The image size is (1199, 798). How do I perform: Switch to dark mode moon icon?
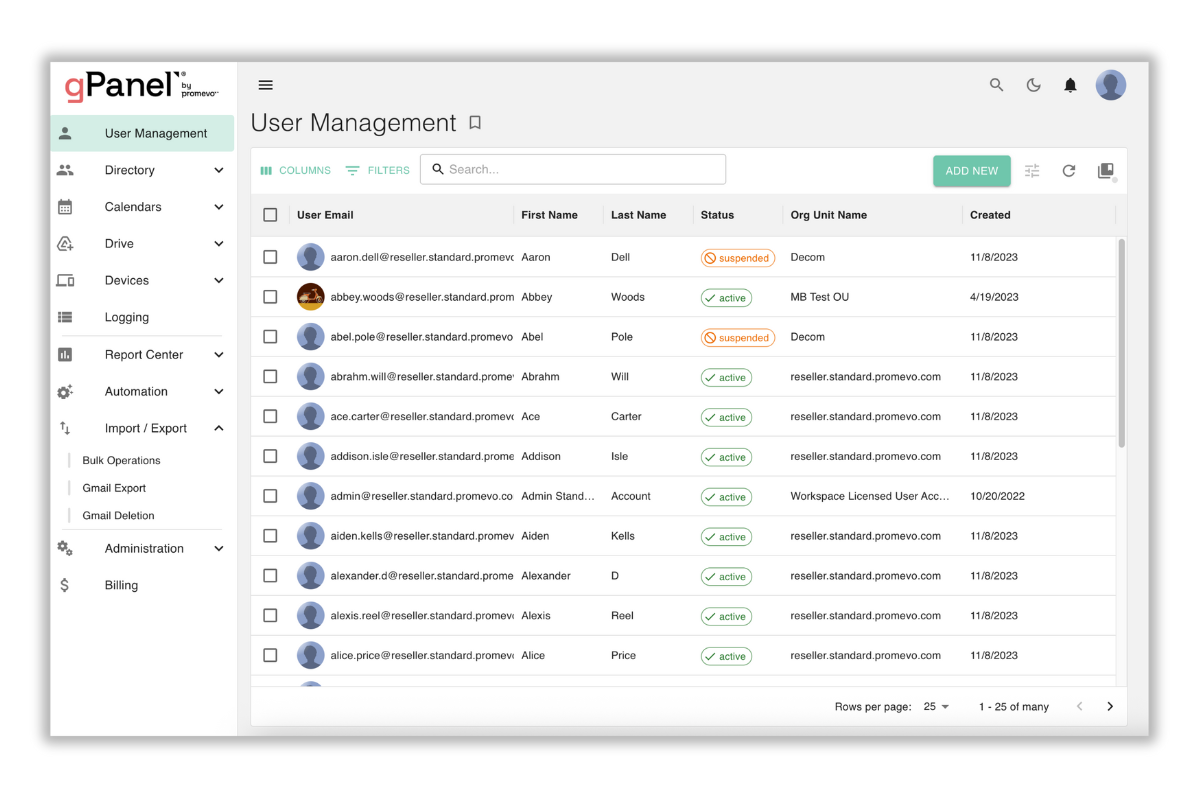pos(1033,85)
